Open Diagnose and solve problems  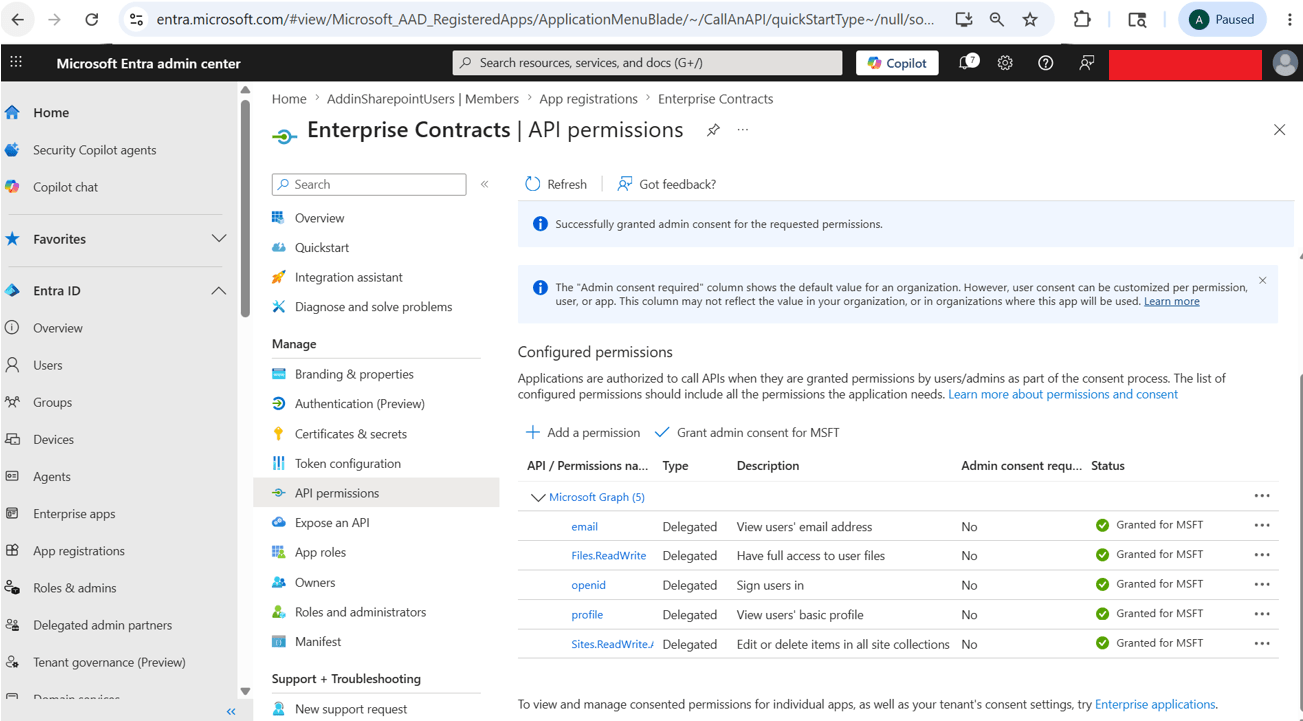(x=373, y=307)
